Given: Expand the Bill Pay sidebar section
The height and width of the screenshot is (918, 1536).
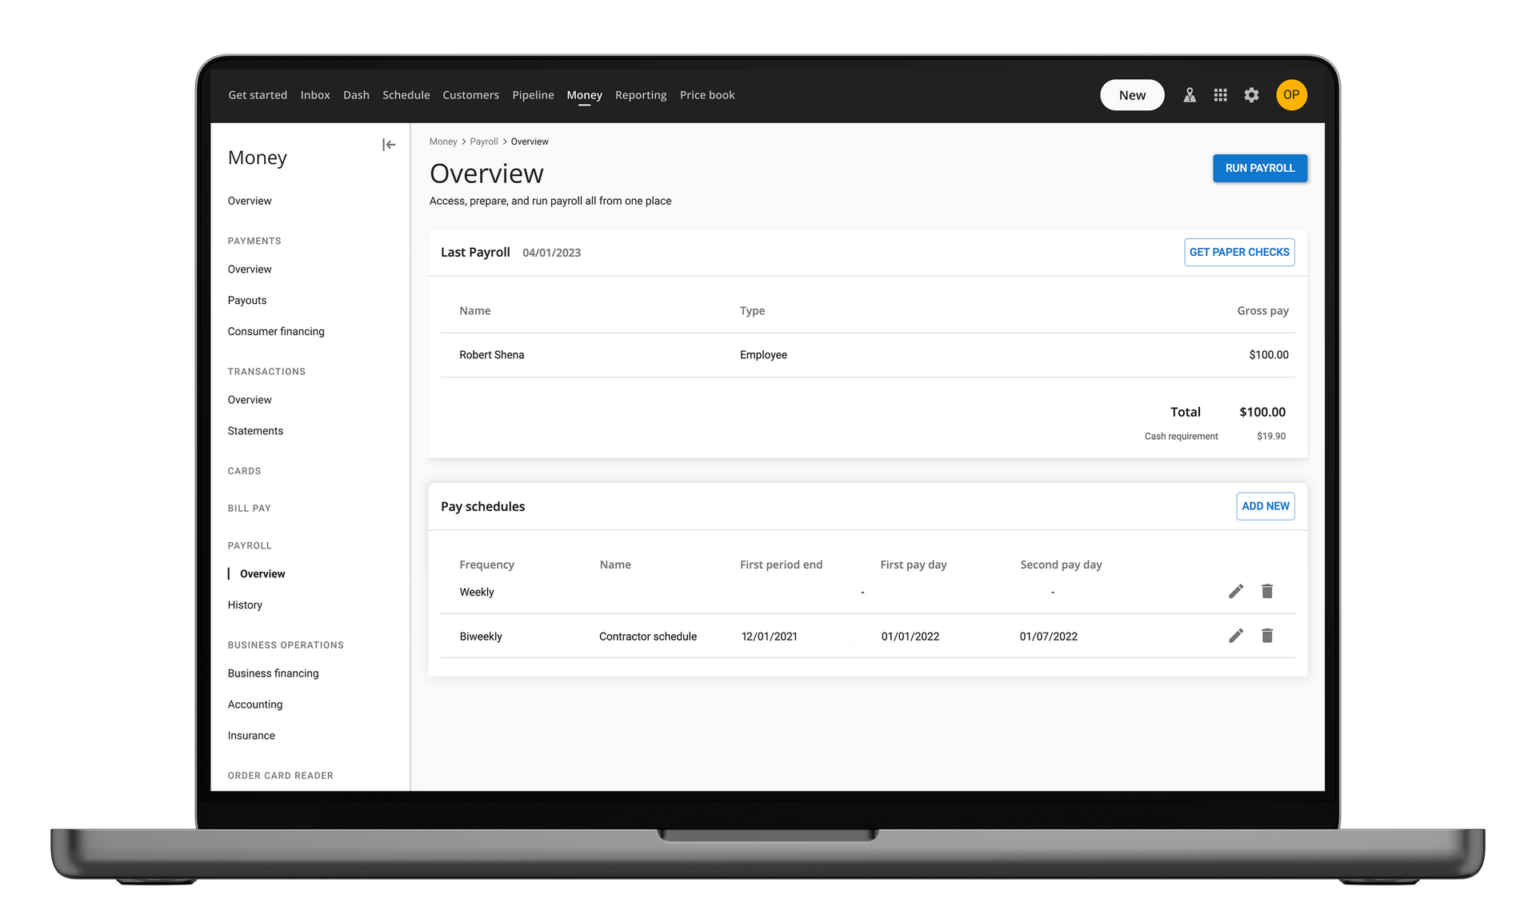Looking at the screenshot, I should pos(249,508).
